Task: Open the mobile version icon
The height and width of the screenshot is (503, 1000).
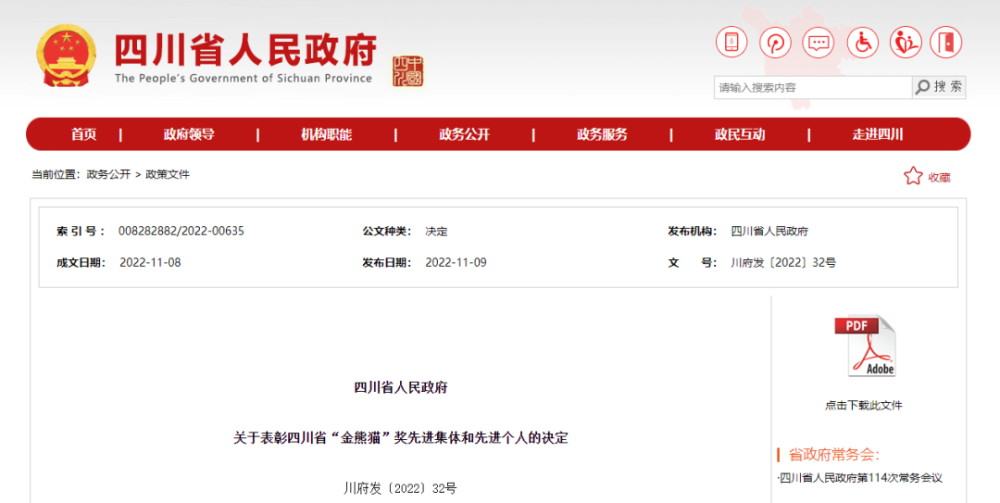Action: pyautogui.click(x=732, y=43)
